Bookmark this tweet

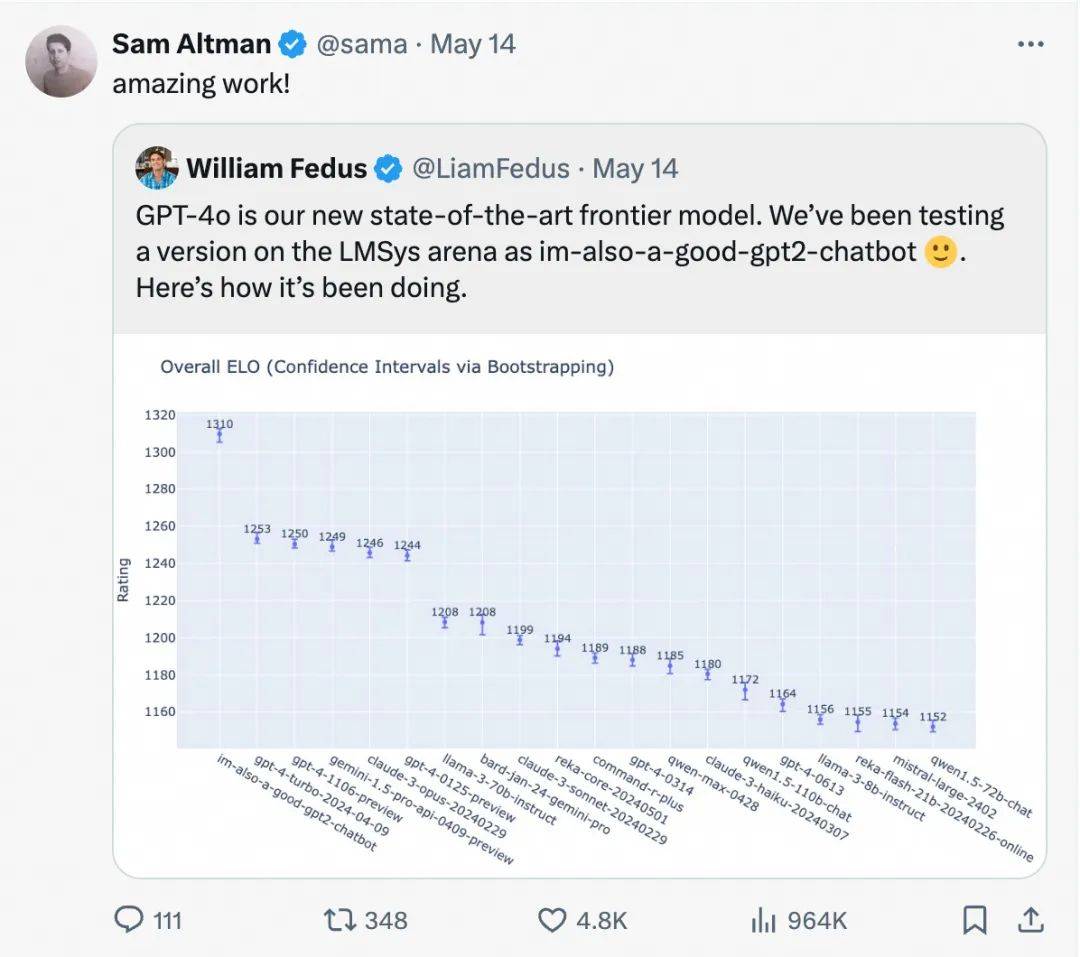975,920
